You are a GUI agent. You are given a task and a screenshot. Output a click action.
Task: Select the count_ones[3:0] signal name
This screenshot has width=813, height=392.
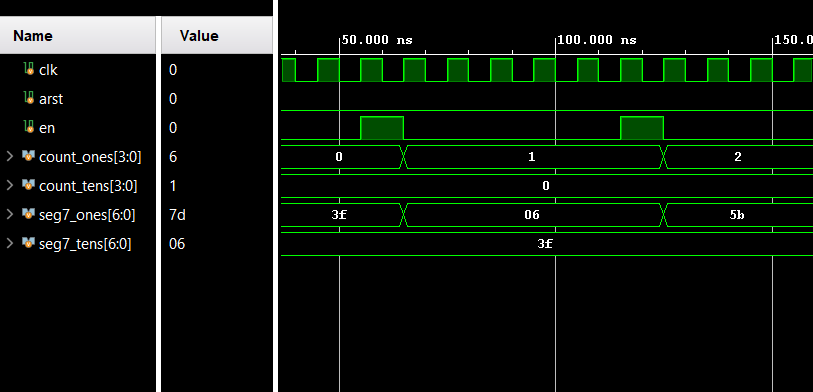coord(90,157)
